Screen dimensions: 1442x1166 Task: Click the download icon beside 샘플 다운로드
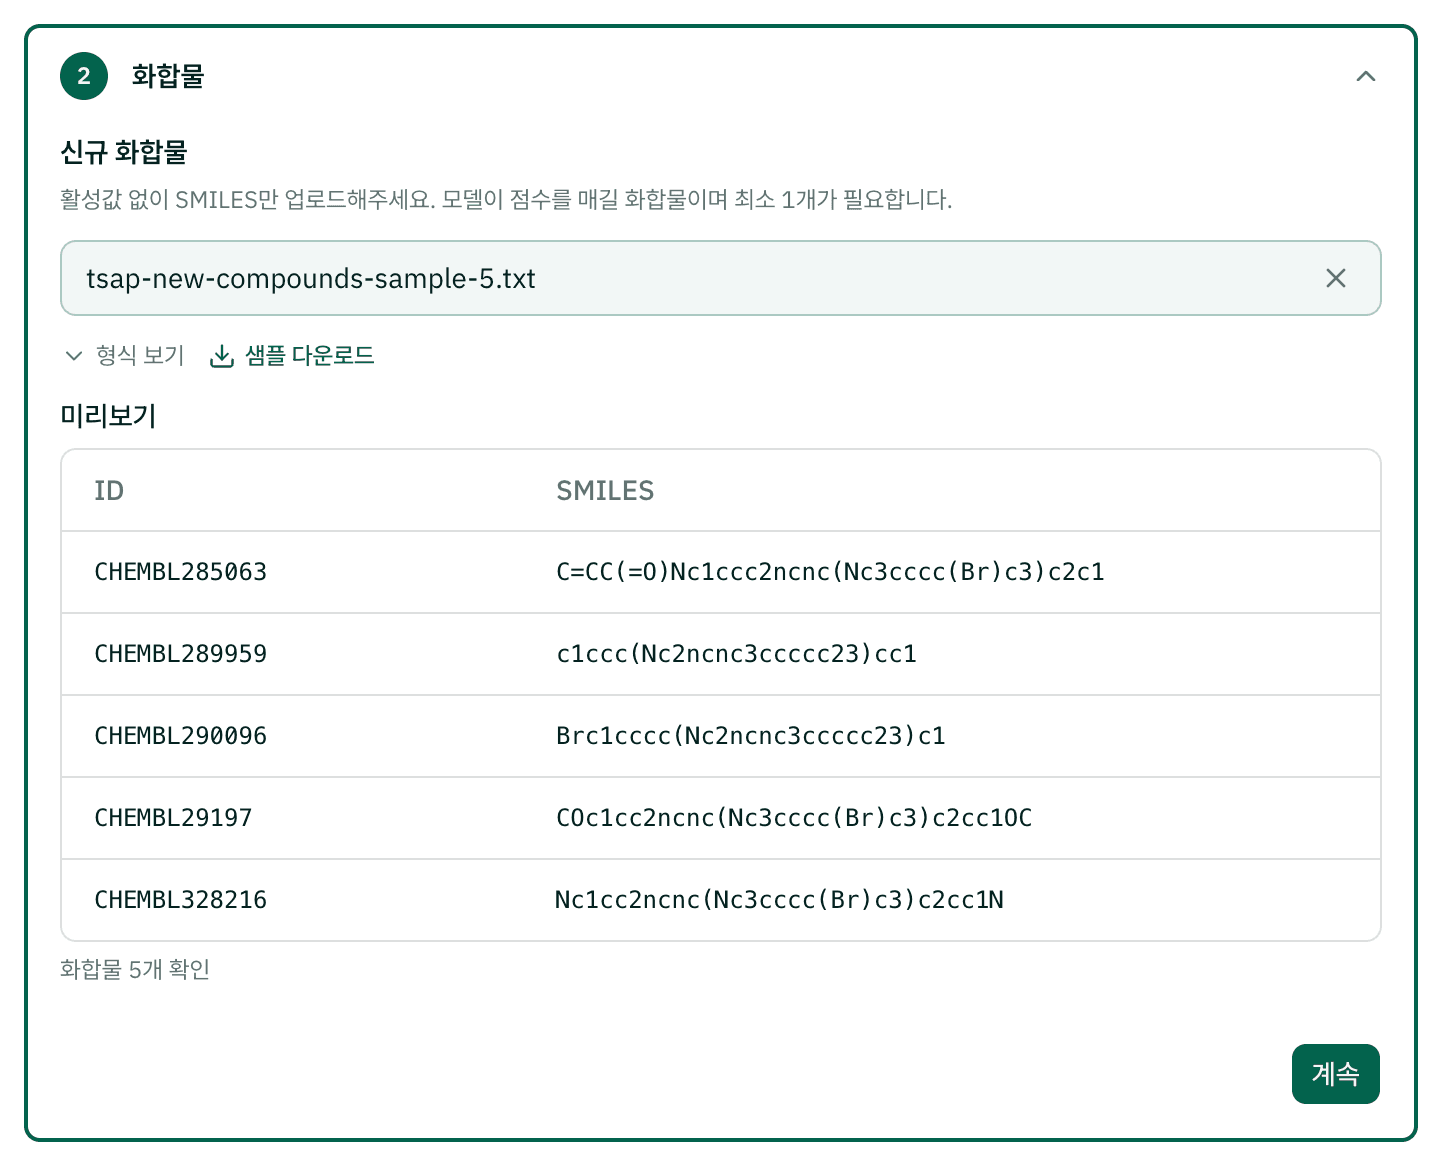click(221, 356)
